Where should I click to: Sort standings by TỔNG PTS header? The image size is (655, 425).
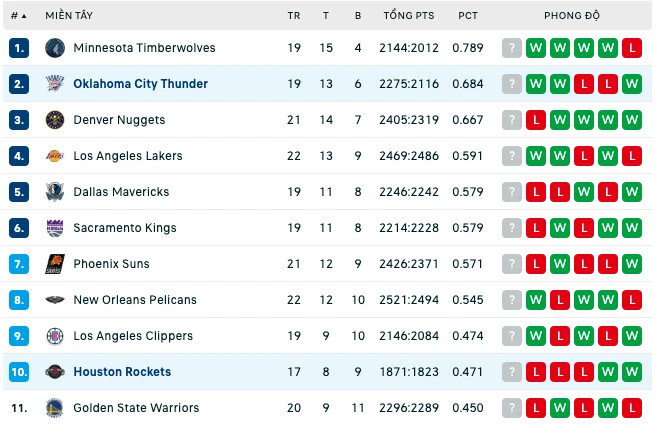pos(409,16)
